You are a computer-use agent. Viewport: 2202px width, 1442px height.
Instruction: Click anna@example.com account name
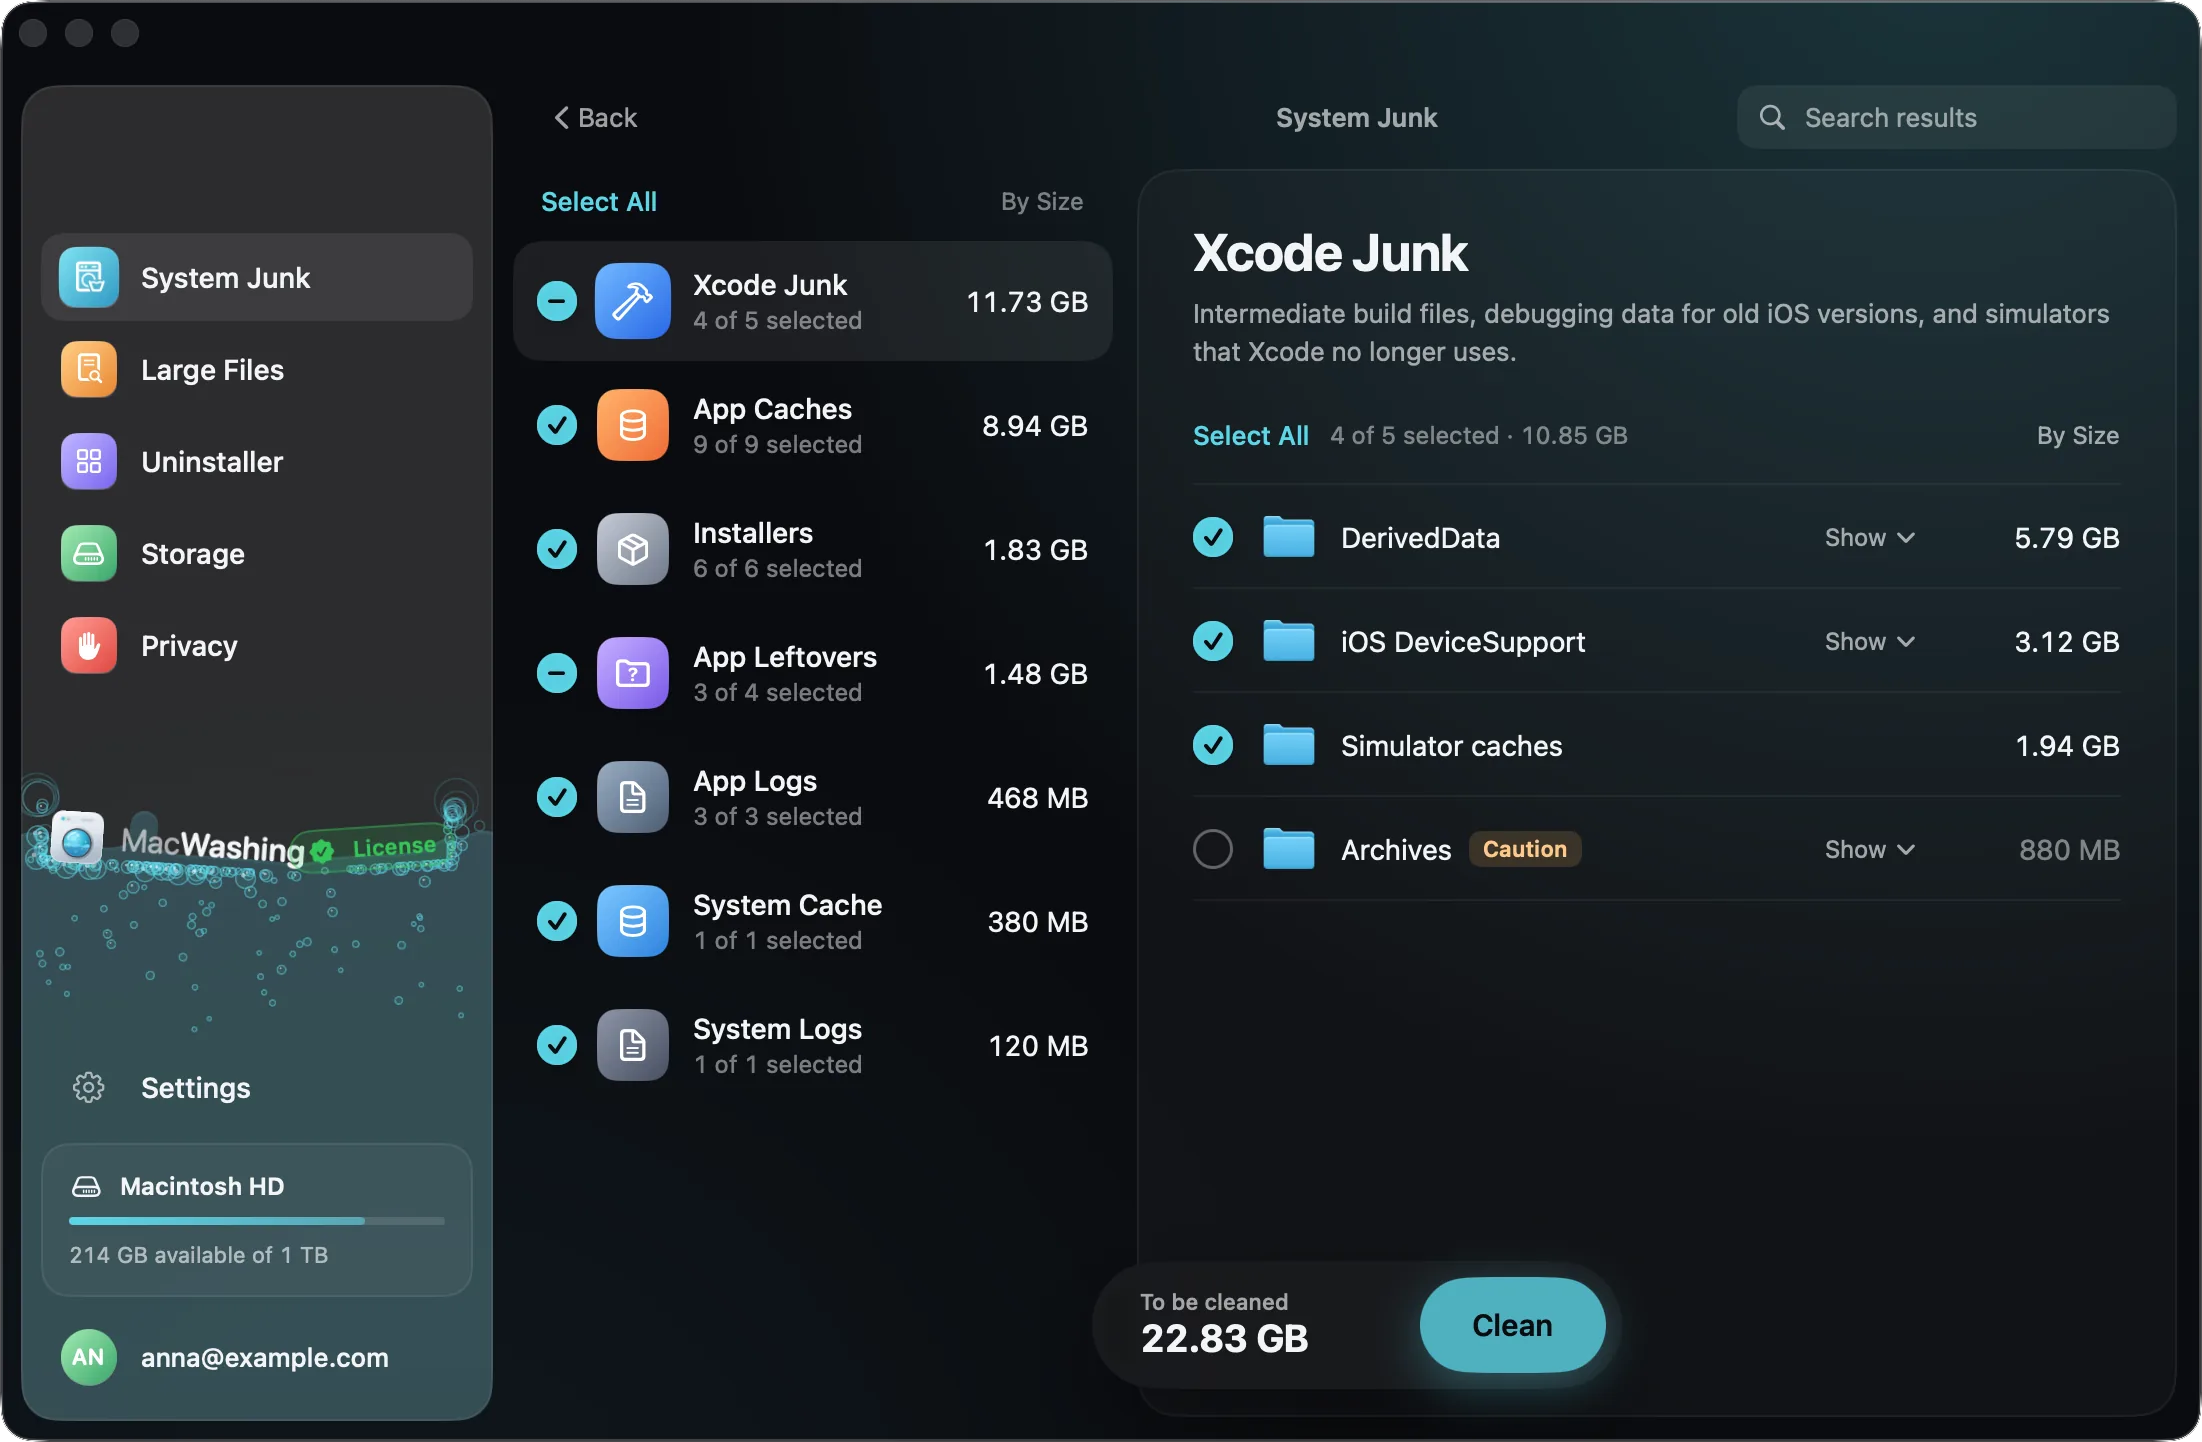(265, 1358)
